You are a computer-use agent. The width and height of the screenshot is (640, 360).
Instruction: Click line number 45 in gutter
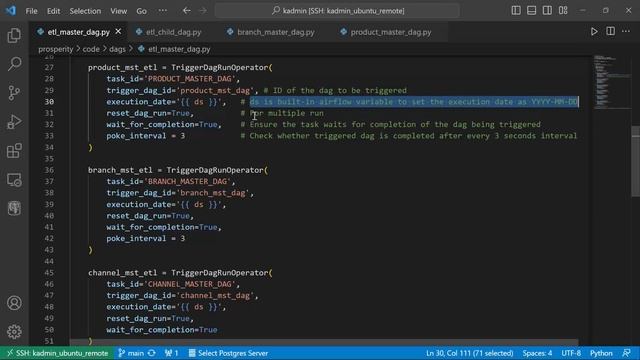tap(49, 273)
